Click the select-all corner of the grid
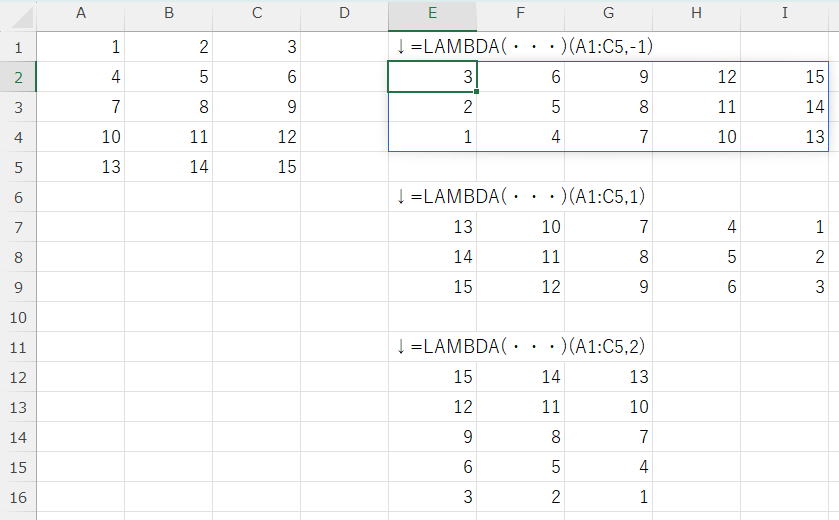 18,14
